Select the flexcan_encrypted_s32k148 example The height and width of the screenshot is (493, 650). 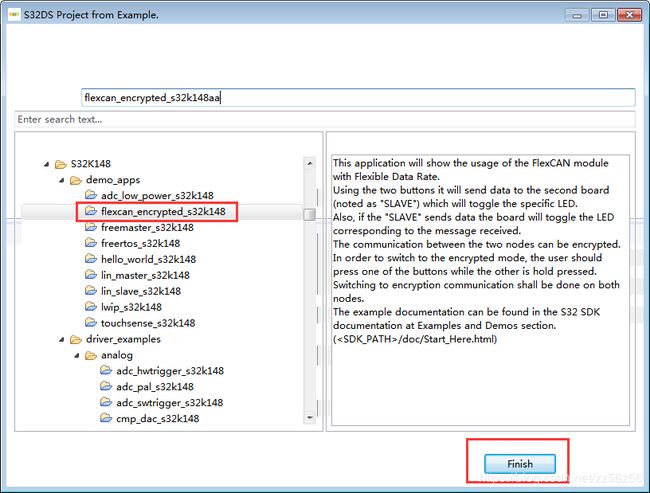coord(163,211)
